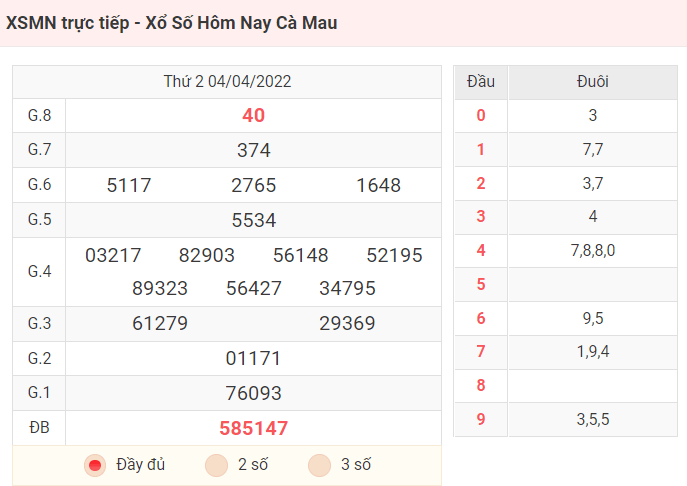Click the special prize number 585147
The height and width of the screenshot is (486, 687).
253,428
